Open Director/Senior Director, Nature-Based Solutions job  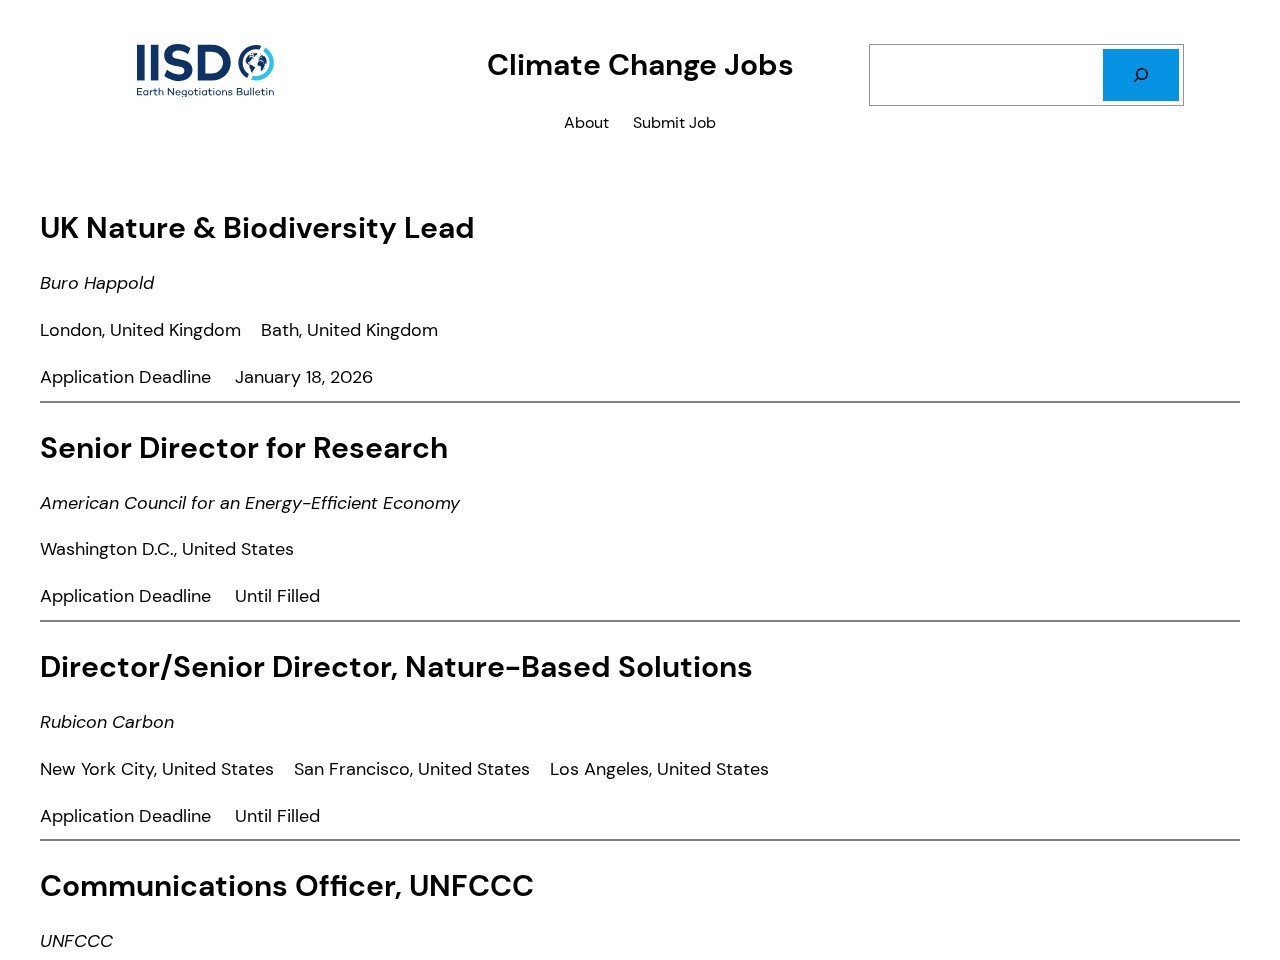coord(396,667)
